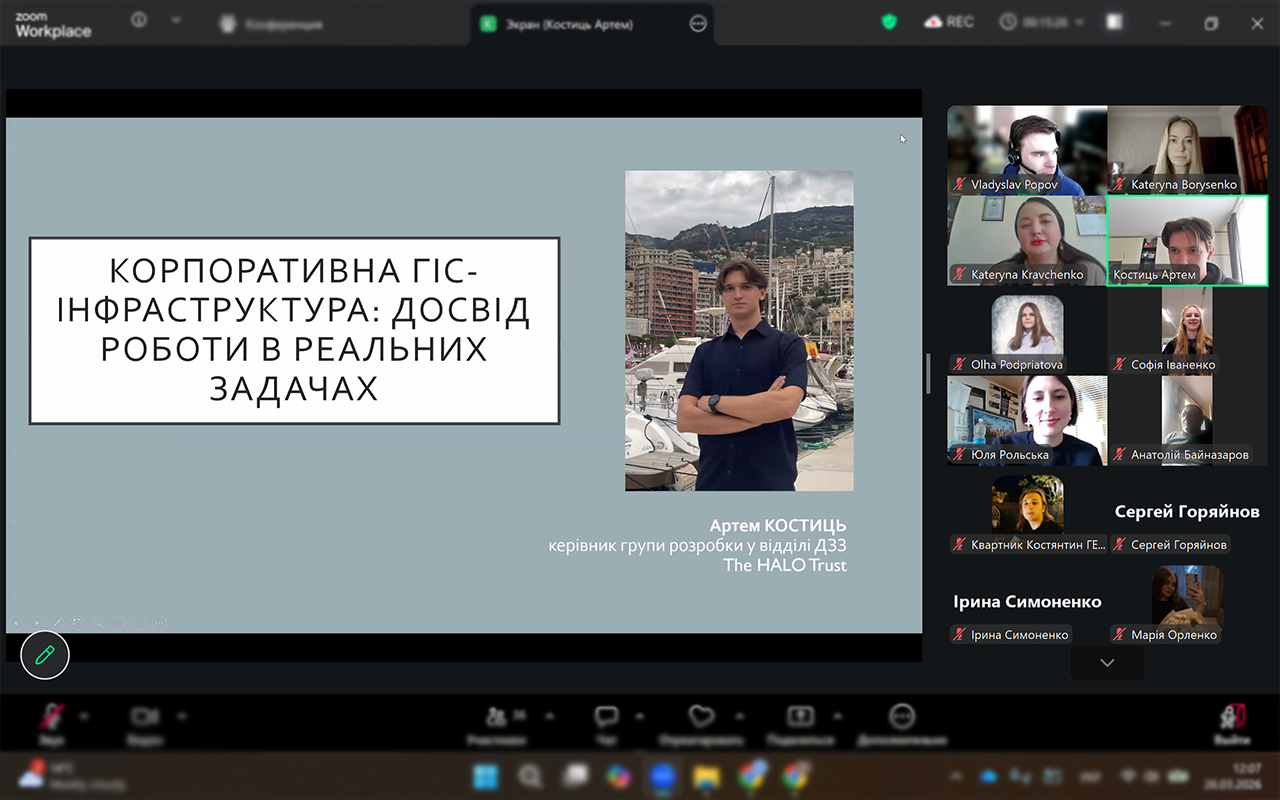
Task: Click the green security shield icon
Action: pos(889,22)
